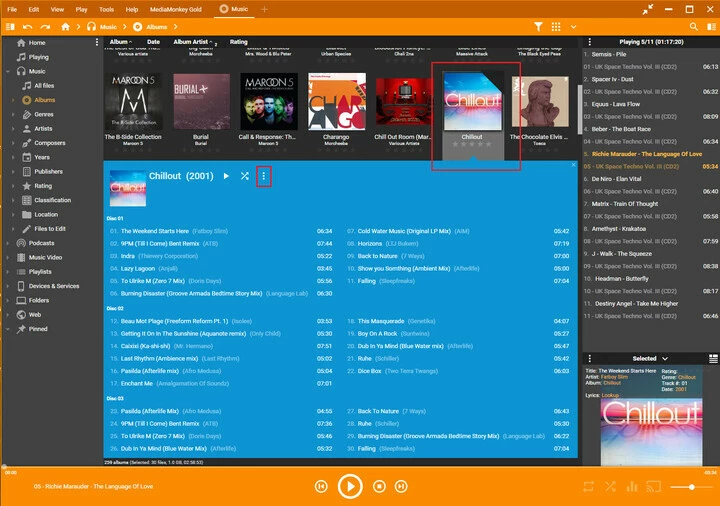Open the View menu

click(x=57, y=9)
